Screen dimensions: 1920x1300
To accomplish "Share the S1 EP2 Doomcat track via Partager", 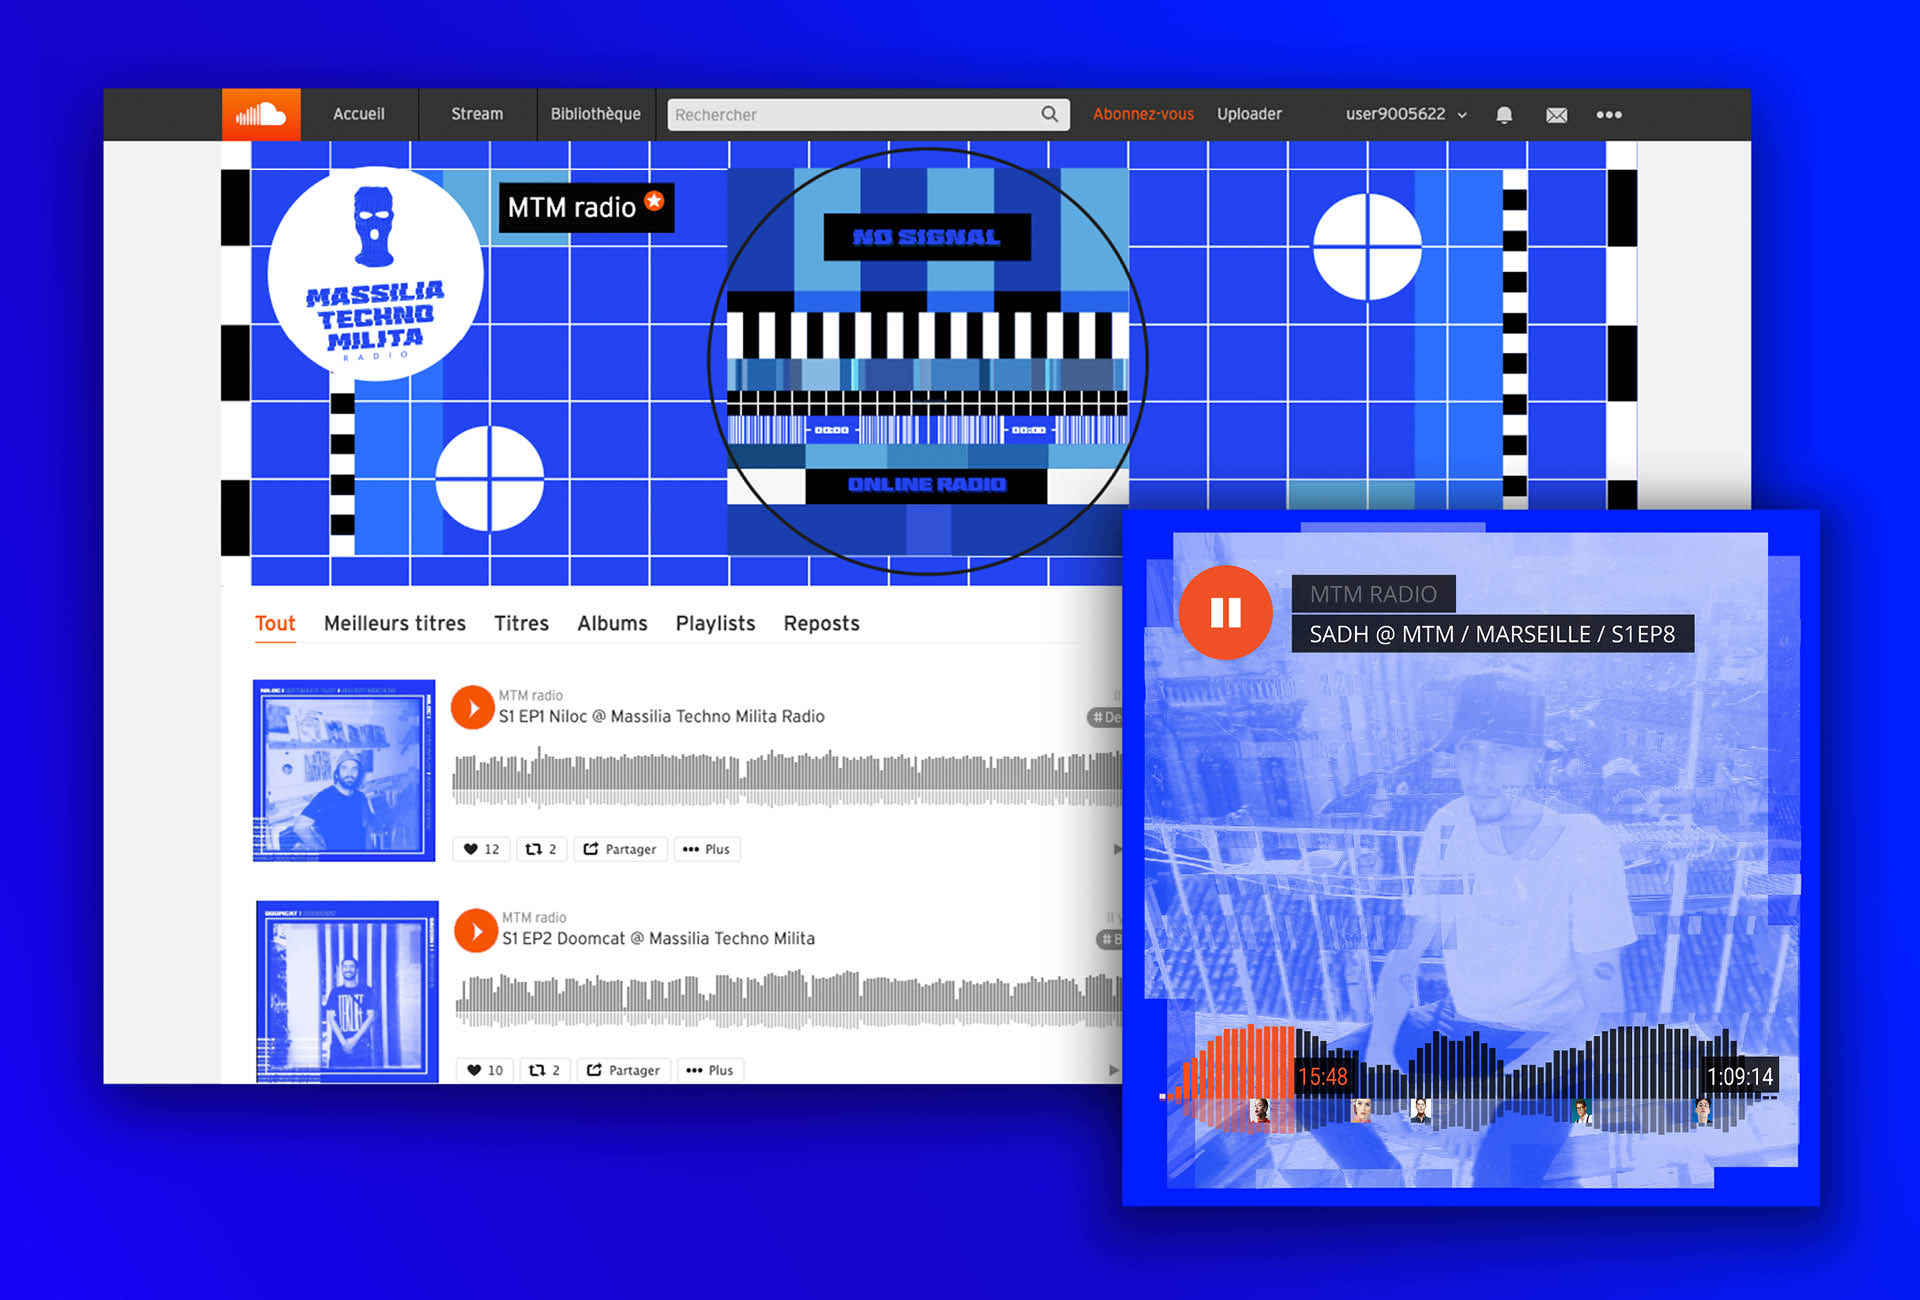I will 624,1070.
